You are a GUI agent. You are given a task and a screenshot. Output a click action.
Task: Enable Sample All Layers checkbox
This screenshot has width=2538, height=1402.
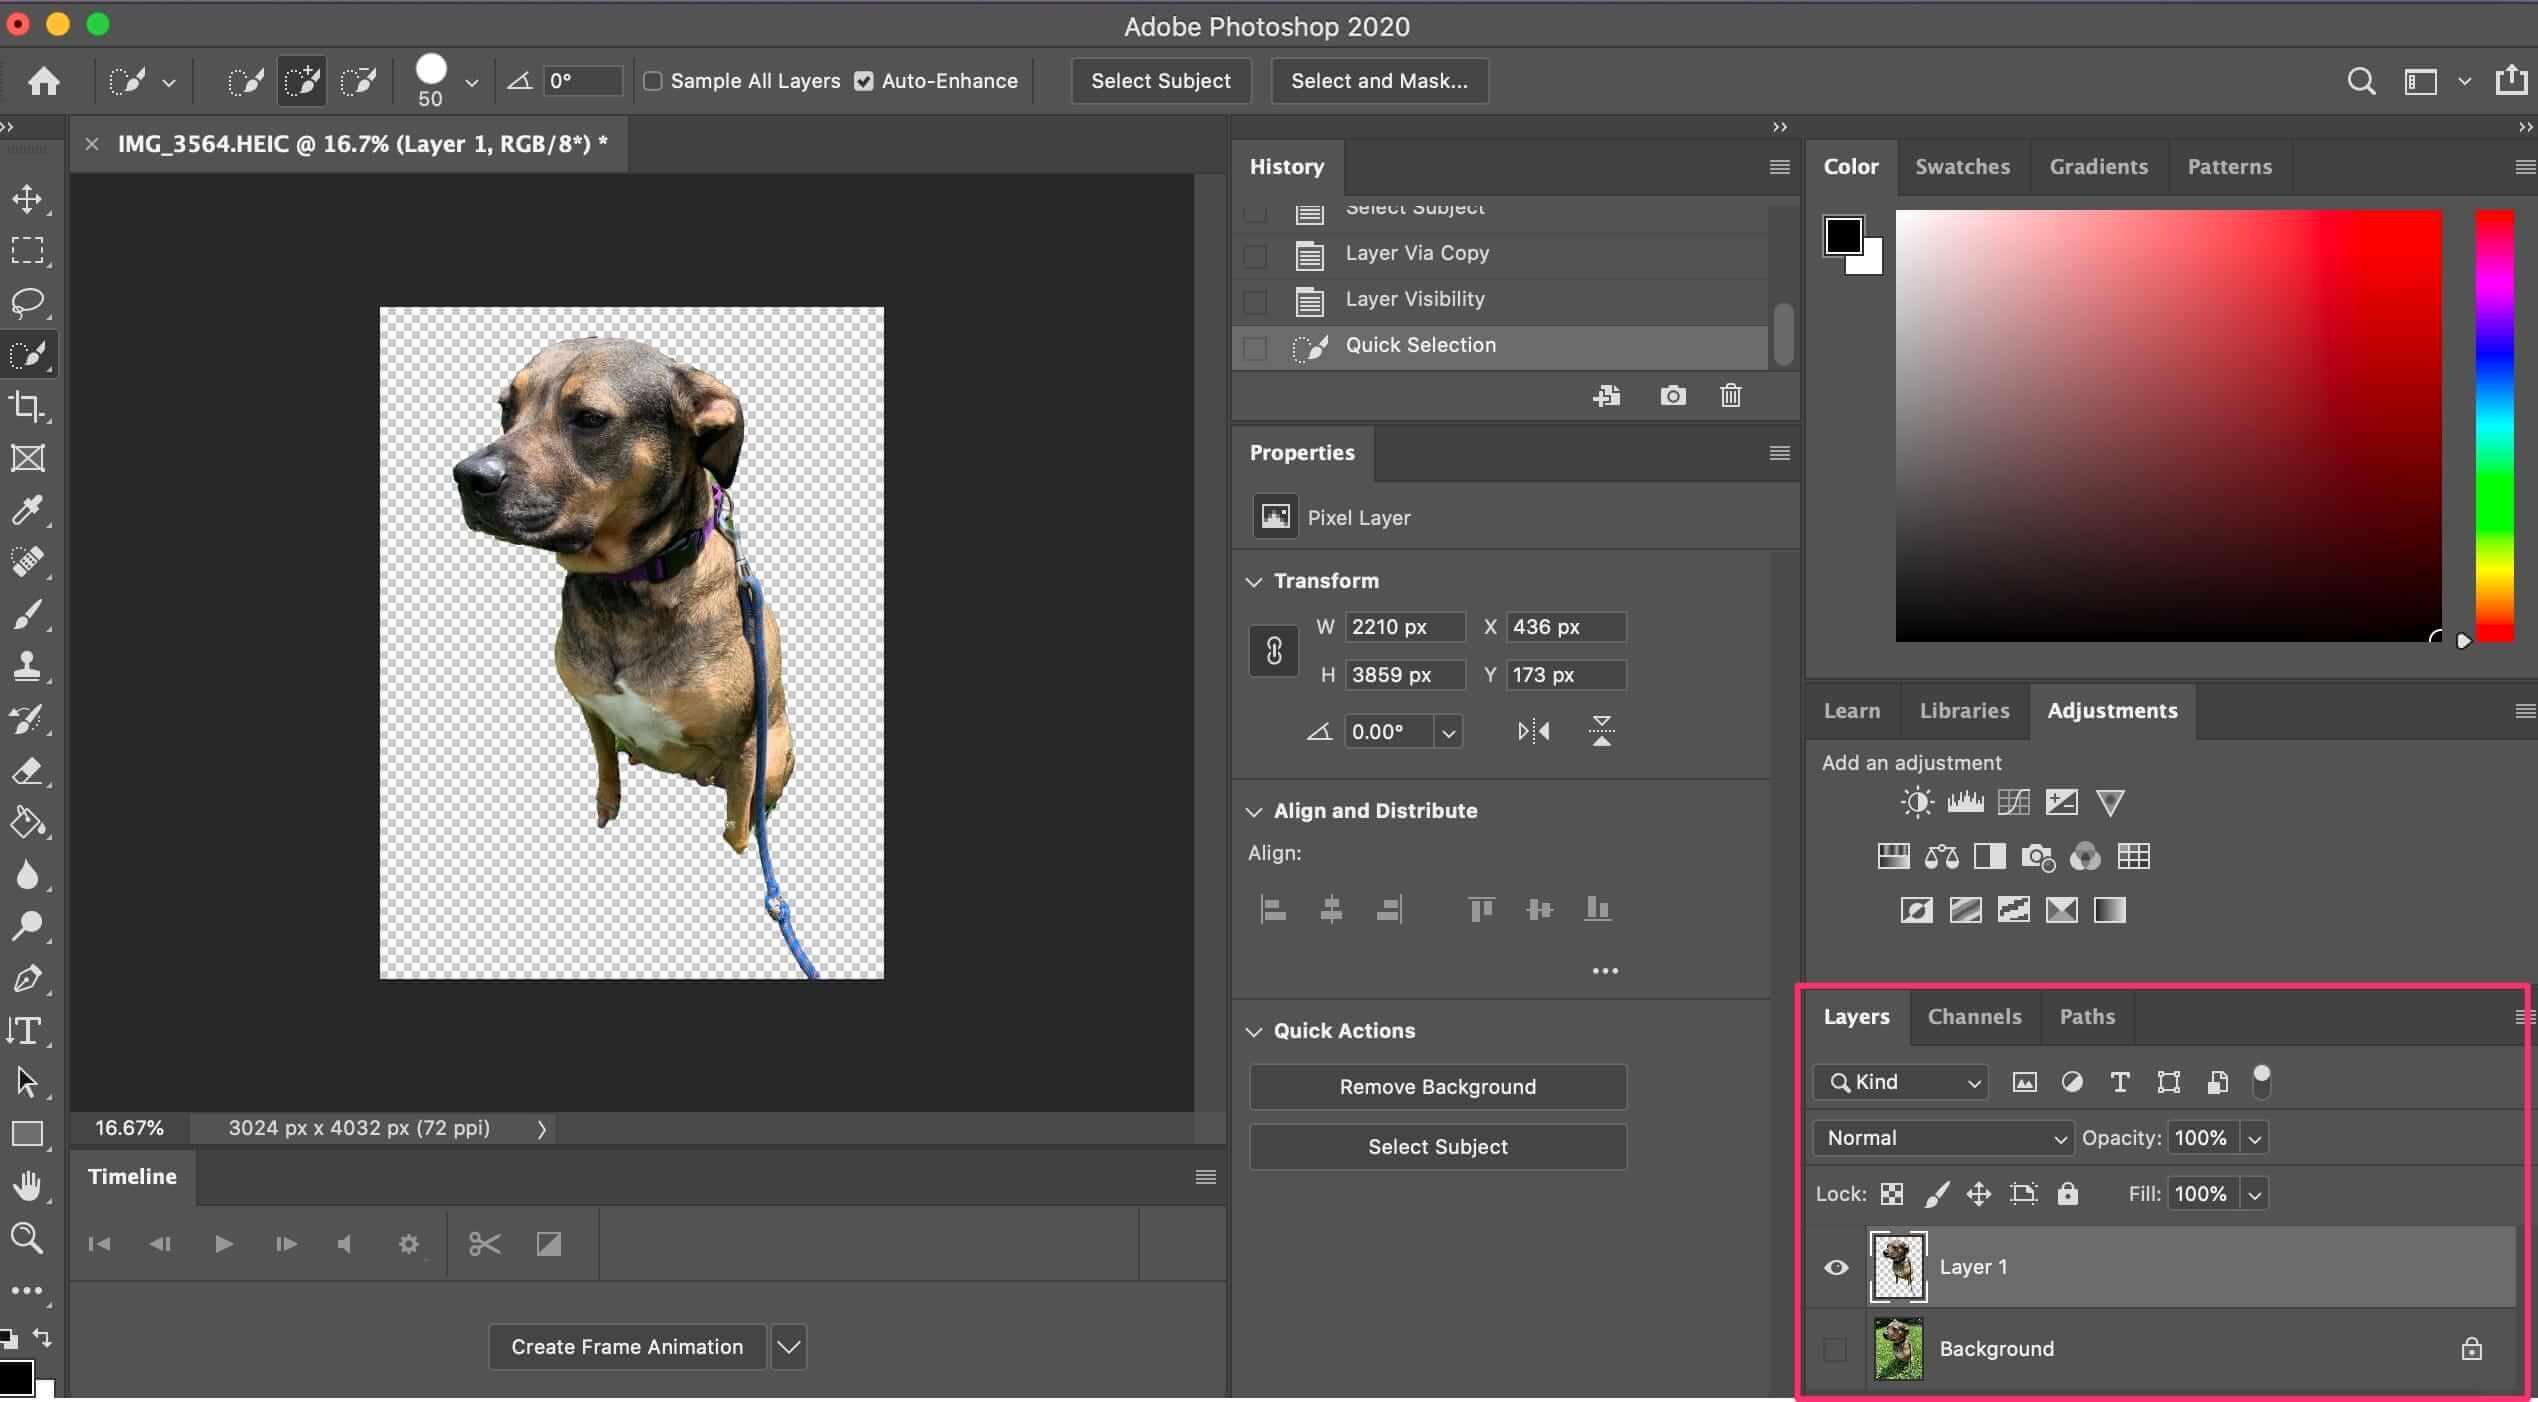click(651, 79)
